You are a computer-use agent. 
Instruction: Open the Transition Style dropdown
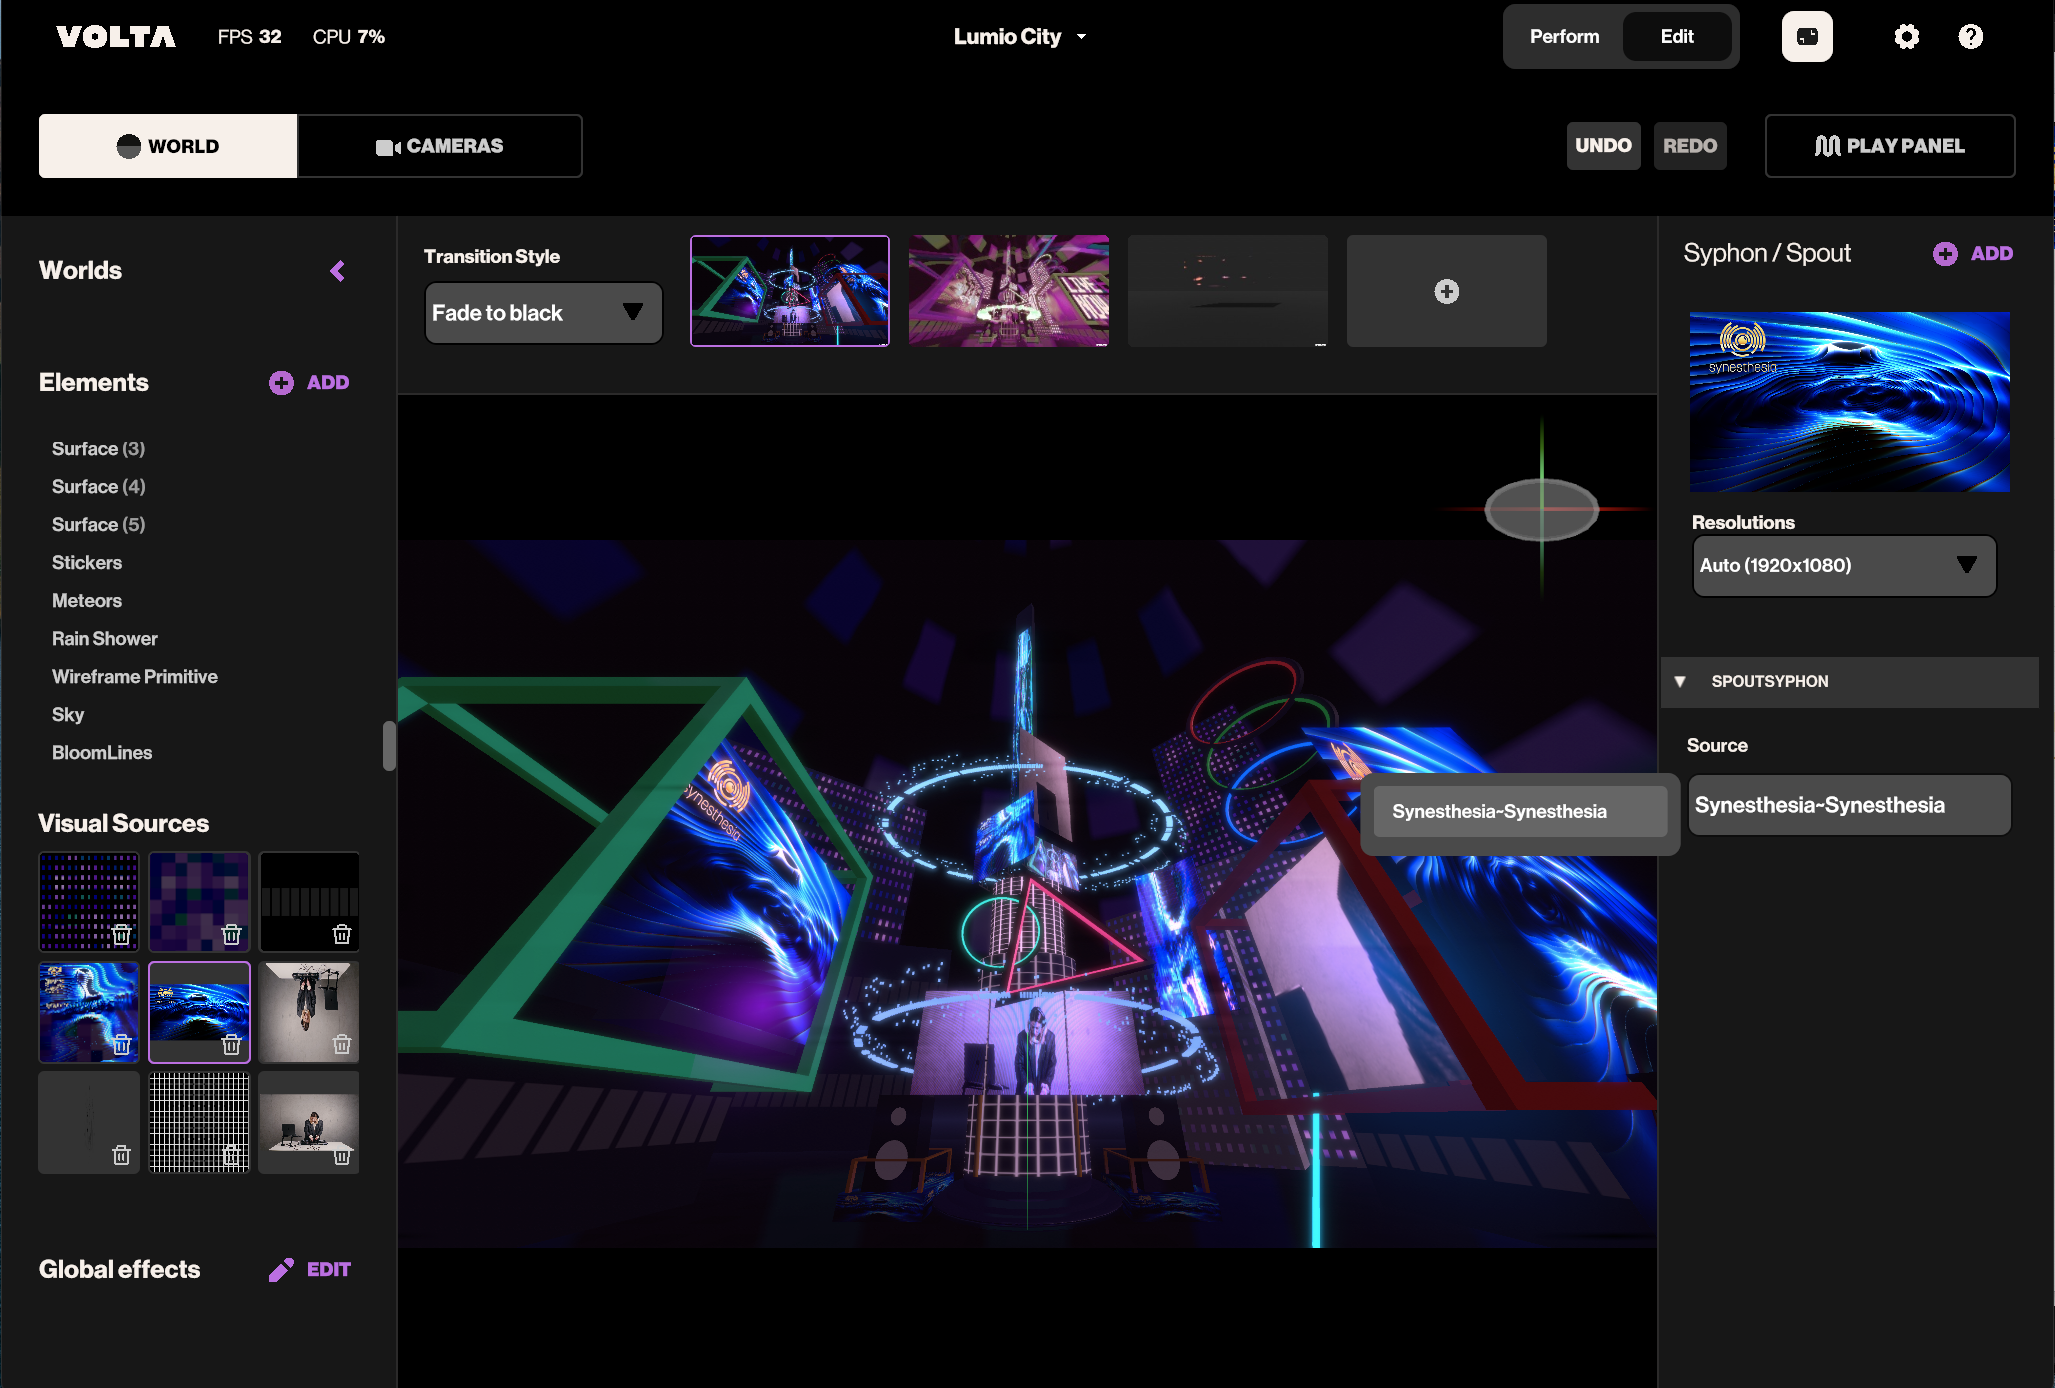point(543,313)
